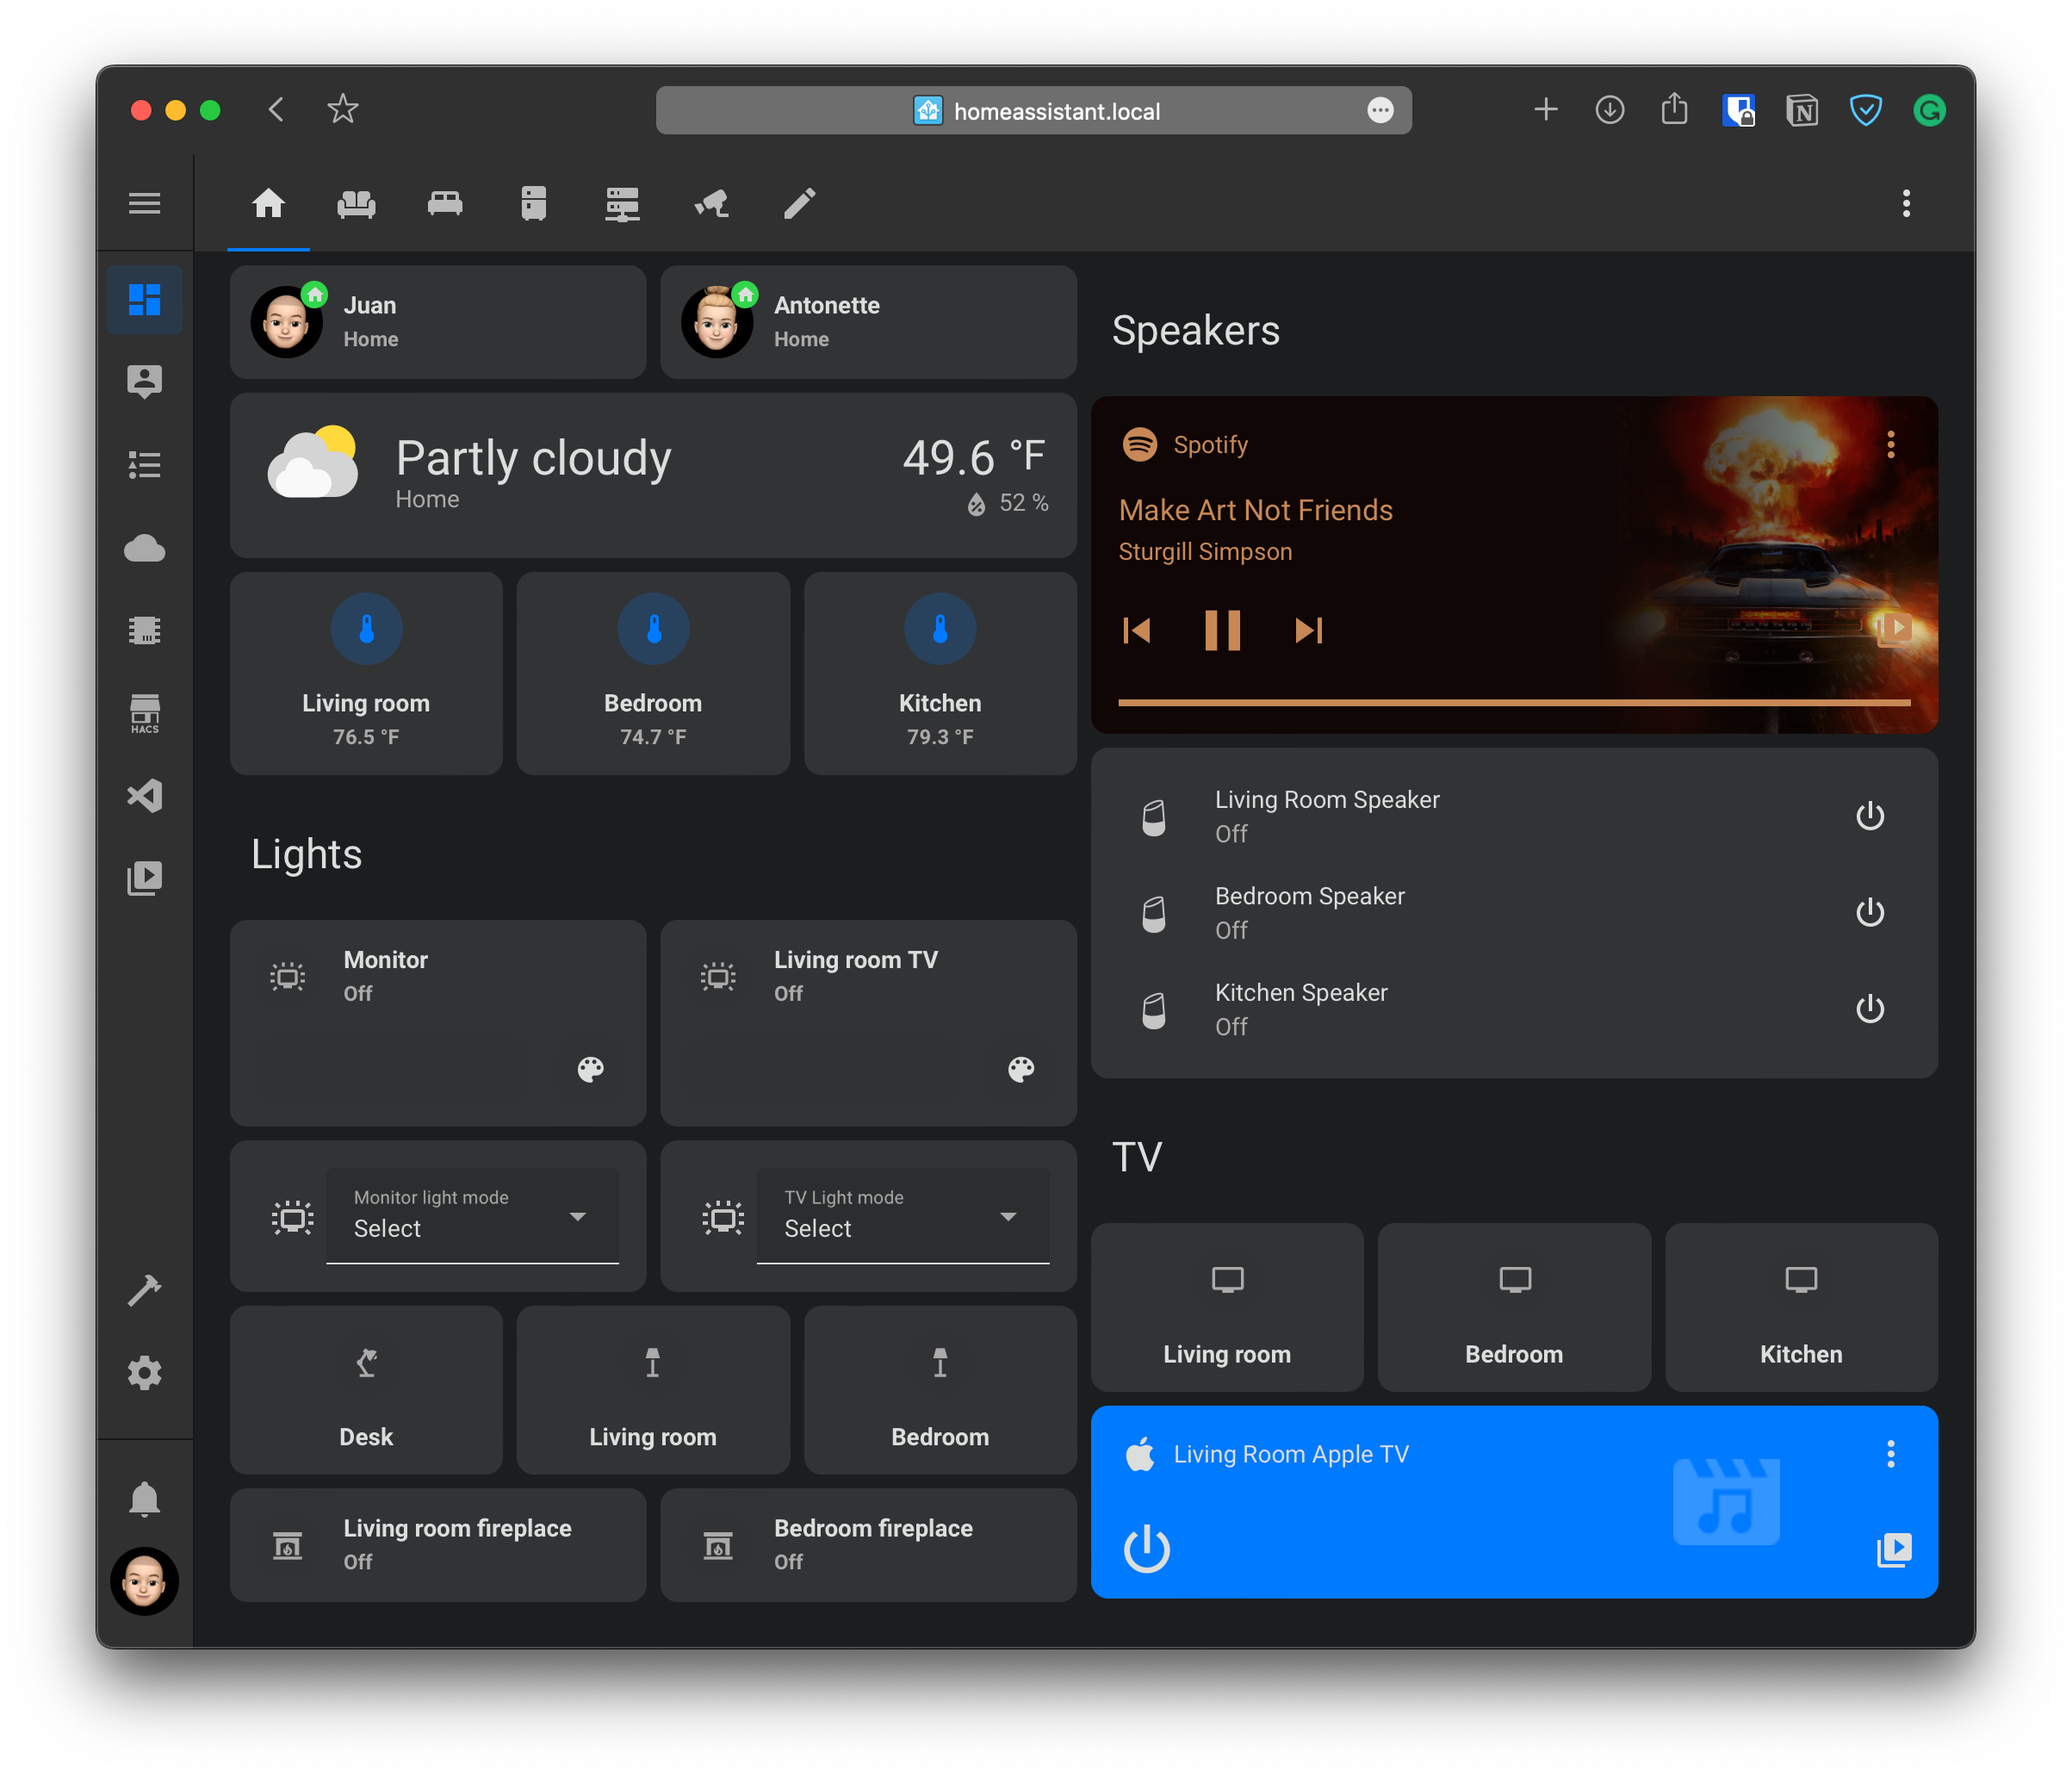Expand TV Light mode dropdown

(902, 1216)
